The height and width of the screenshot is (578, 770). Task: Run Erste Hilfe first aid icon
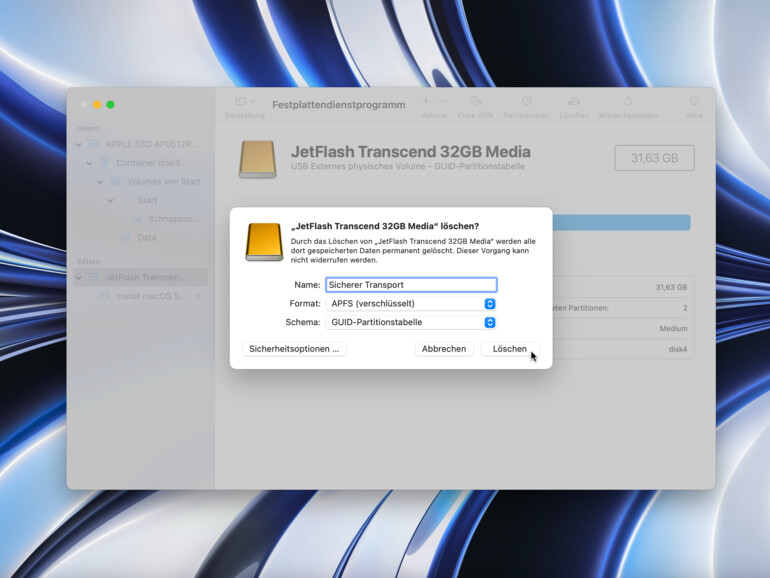(475, 101)
